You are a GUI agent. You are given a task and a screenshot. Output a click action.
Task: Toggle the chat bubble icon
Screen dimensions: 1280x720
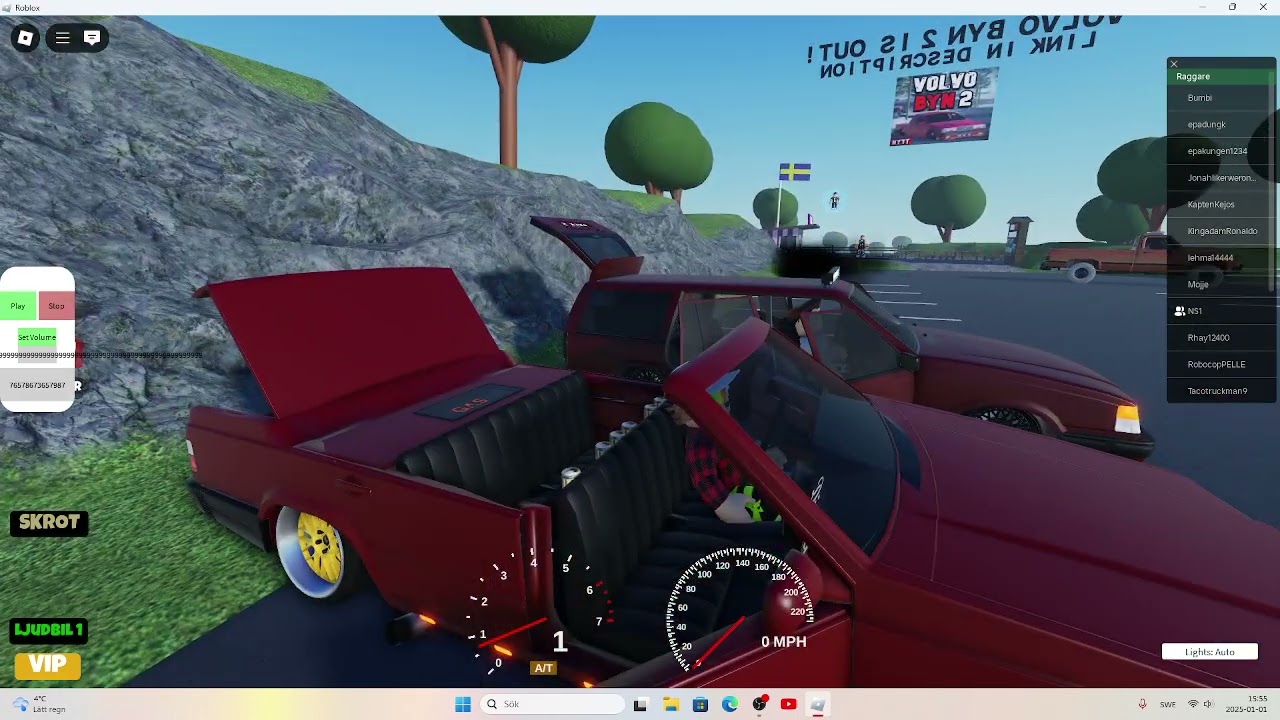click(91, 38)
